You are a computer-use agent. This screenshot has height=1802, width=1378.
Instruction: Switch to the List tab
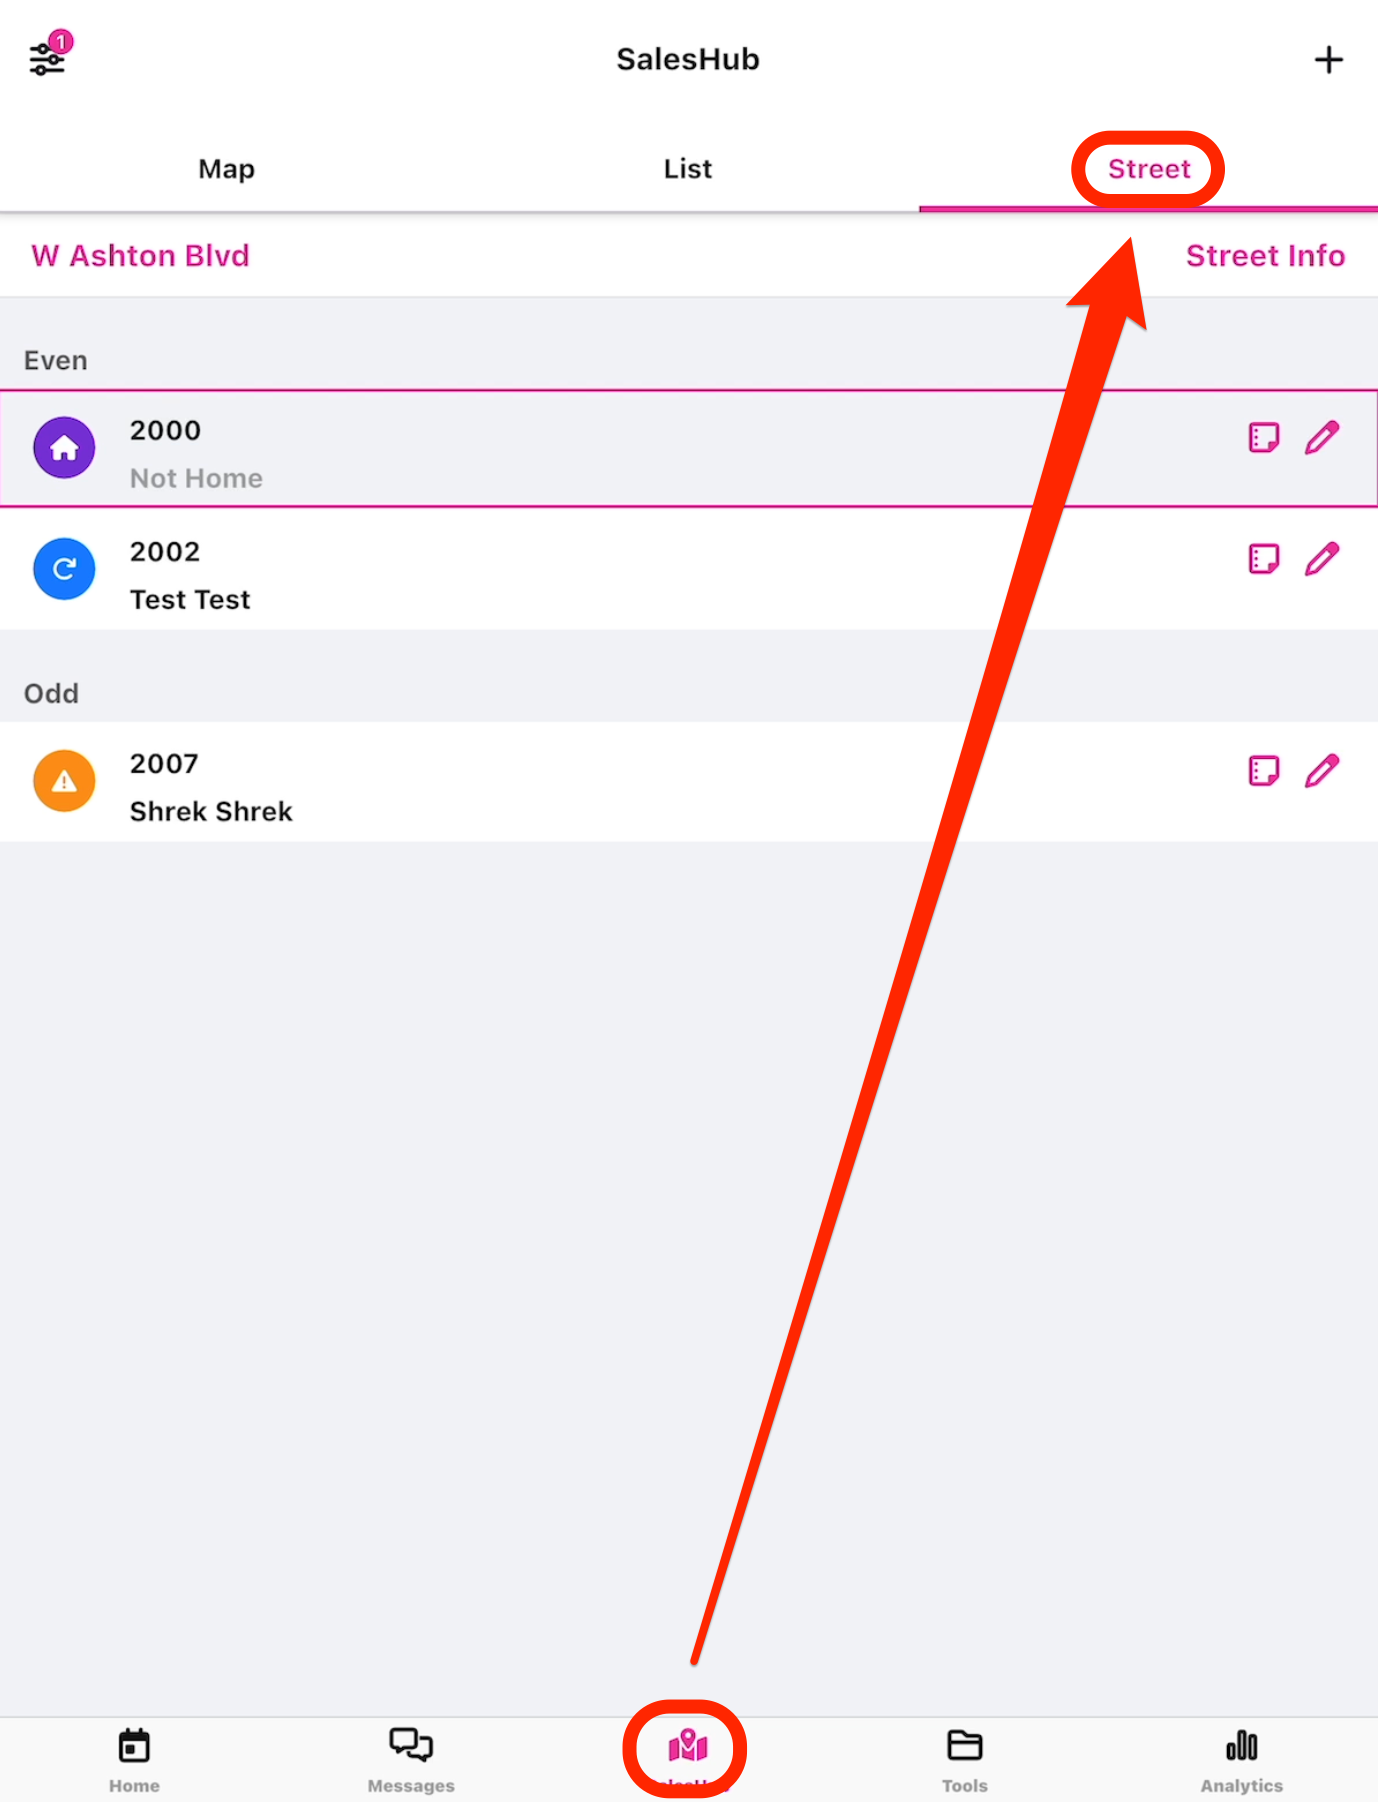tap(688, 169)
